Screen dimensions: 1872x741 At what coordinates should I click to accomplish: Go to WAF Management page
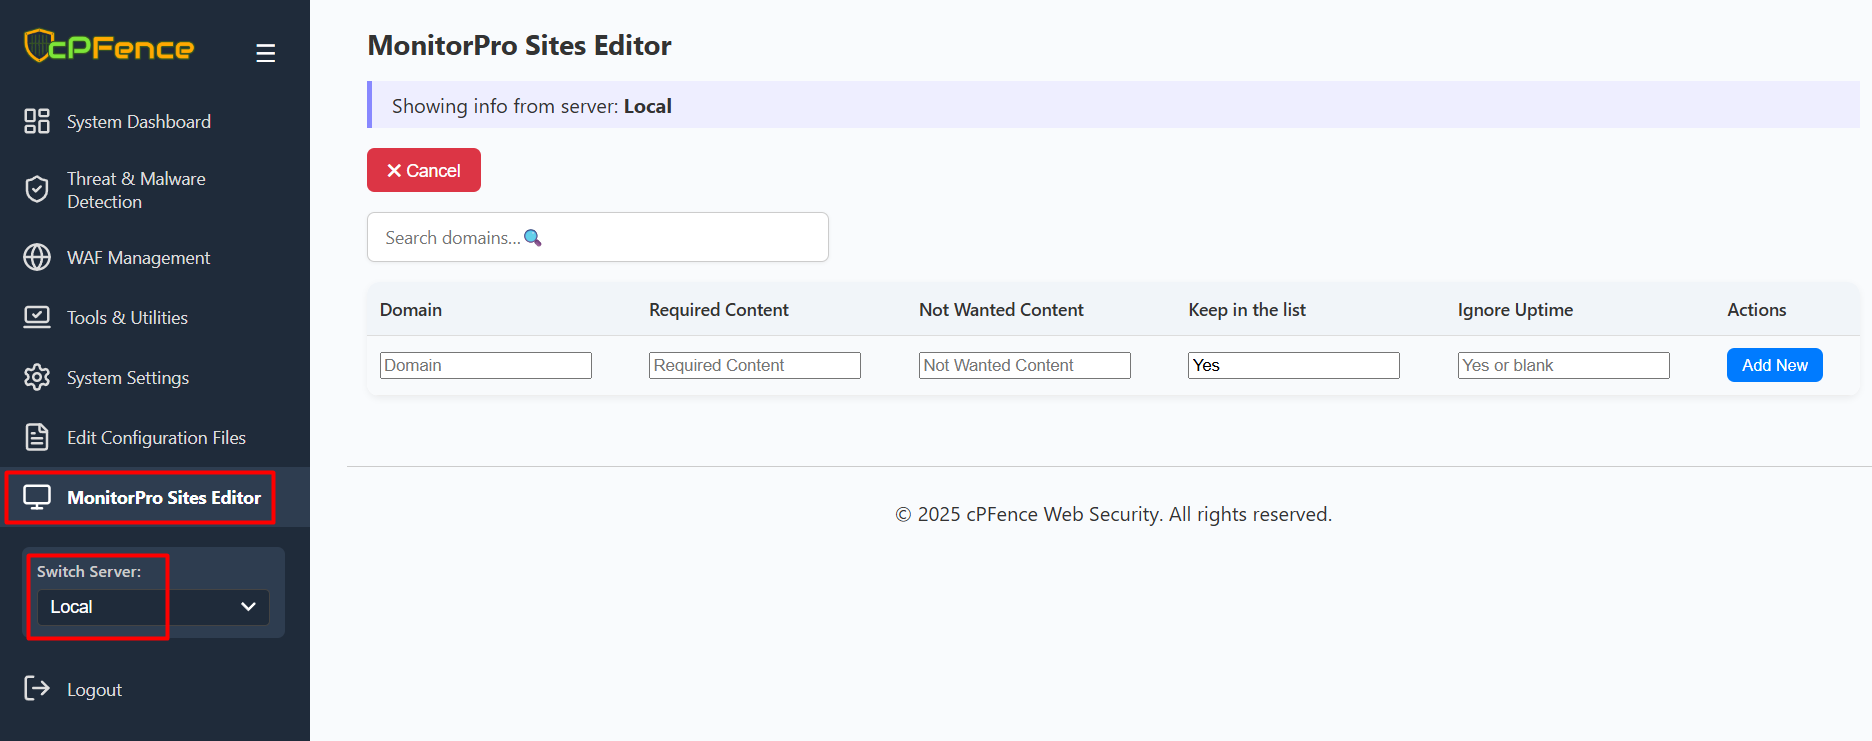coord(138,258)
